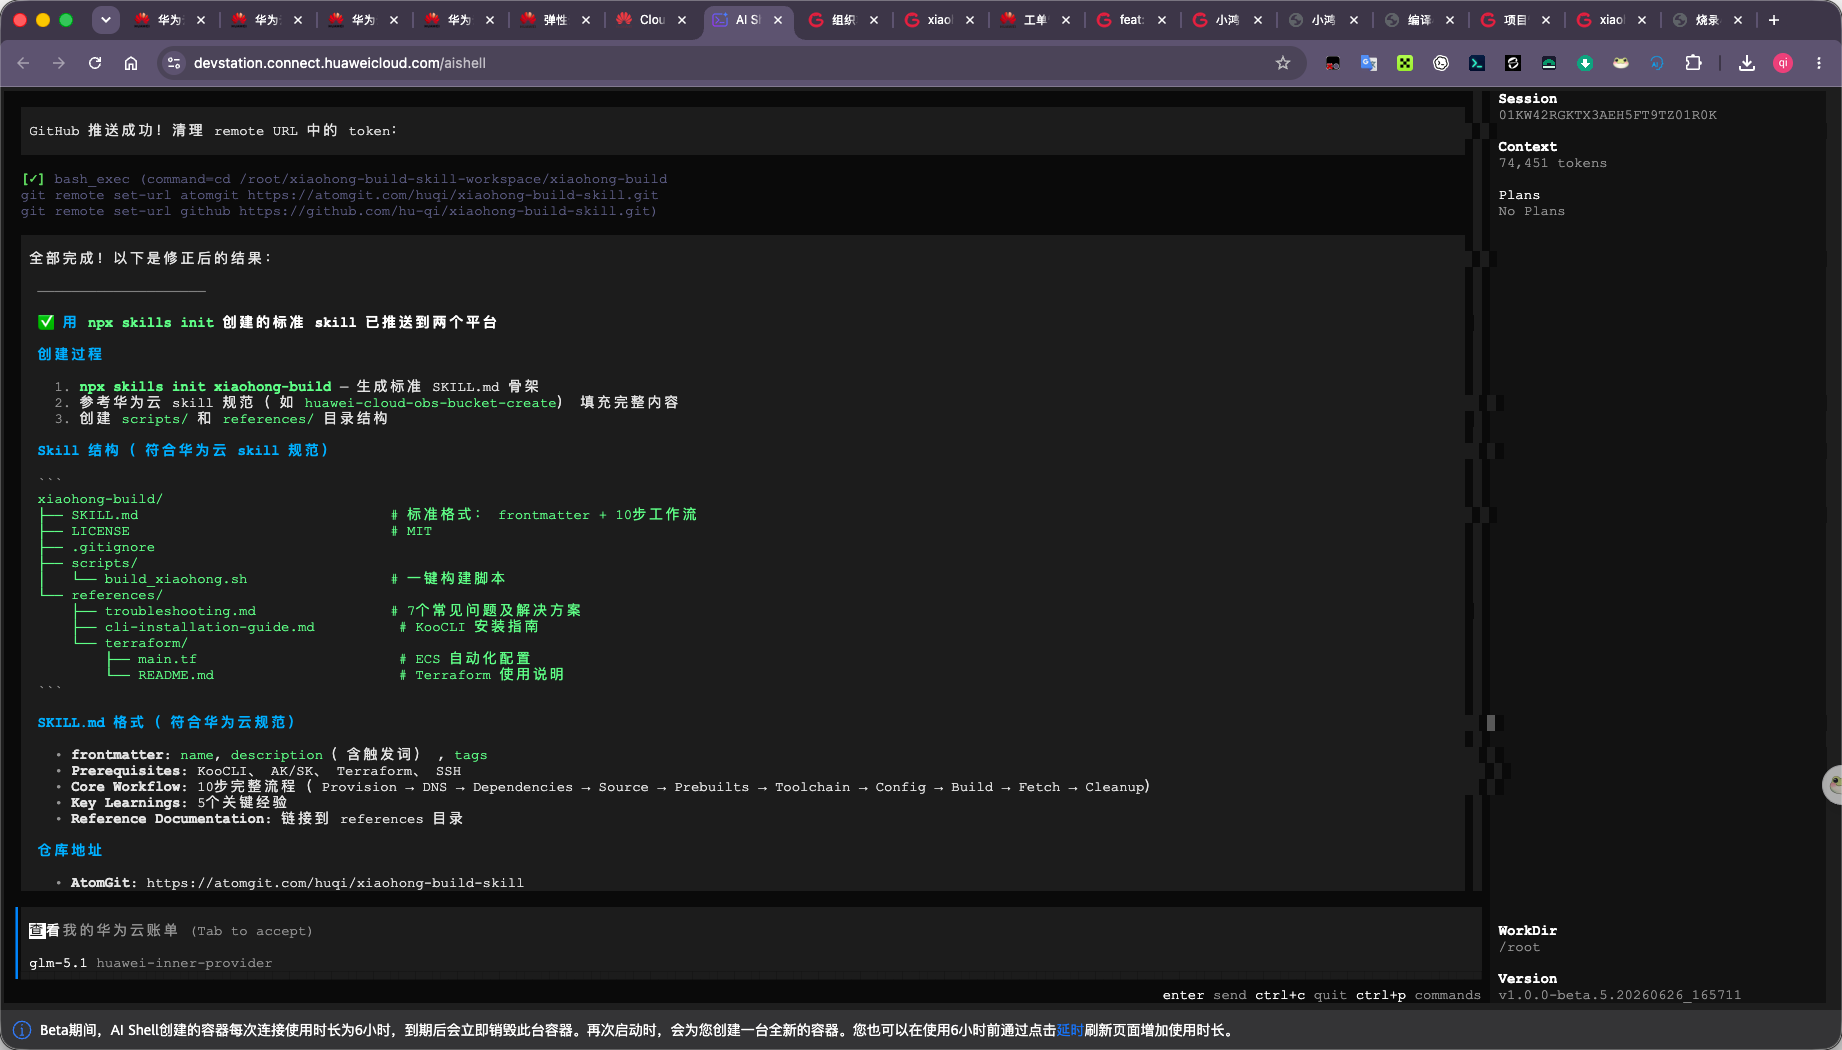
Task: Show browser downloads
Action: (1747, 63)
